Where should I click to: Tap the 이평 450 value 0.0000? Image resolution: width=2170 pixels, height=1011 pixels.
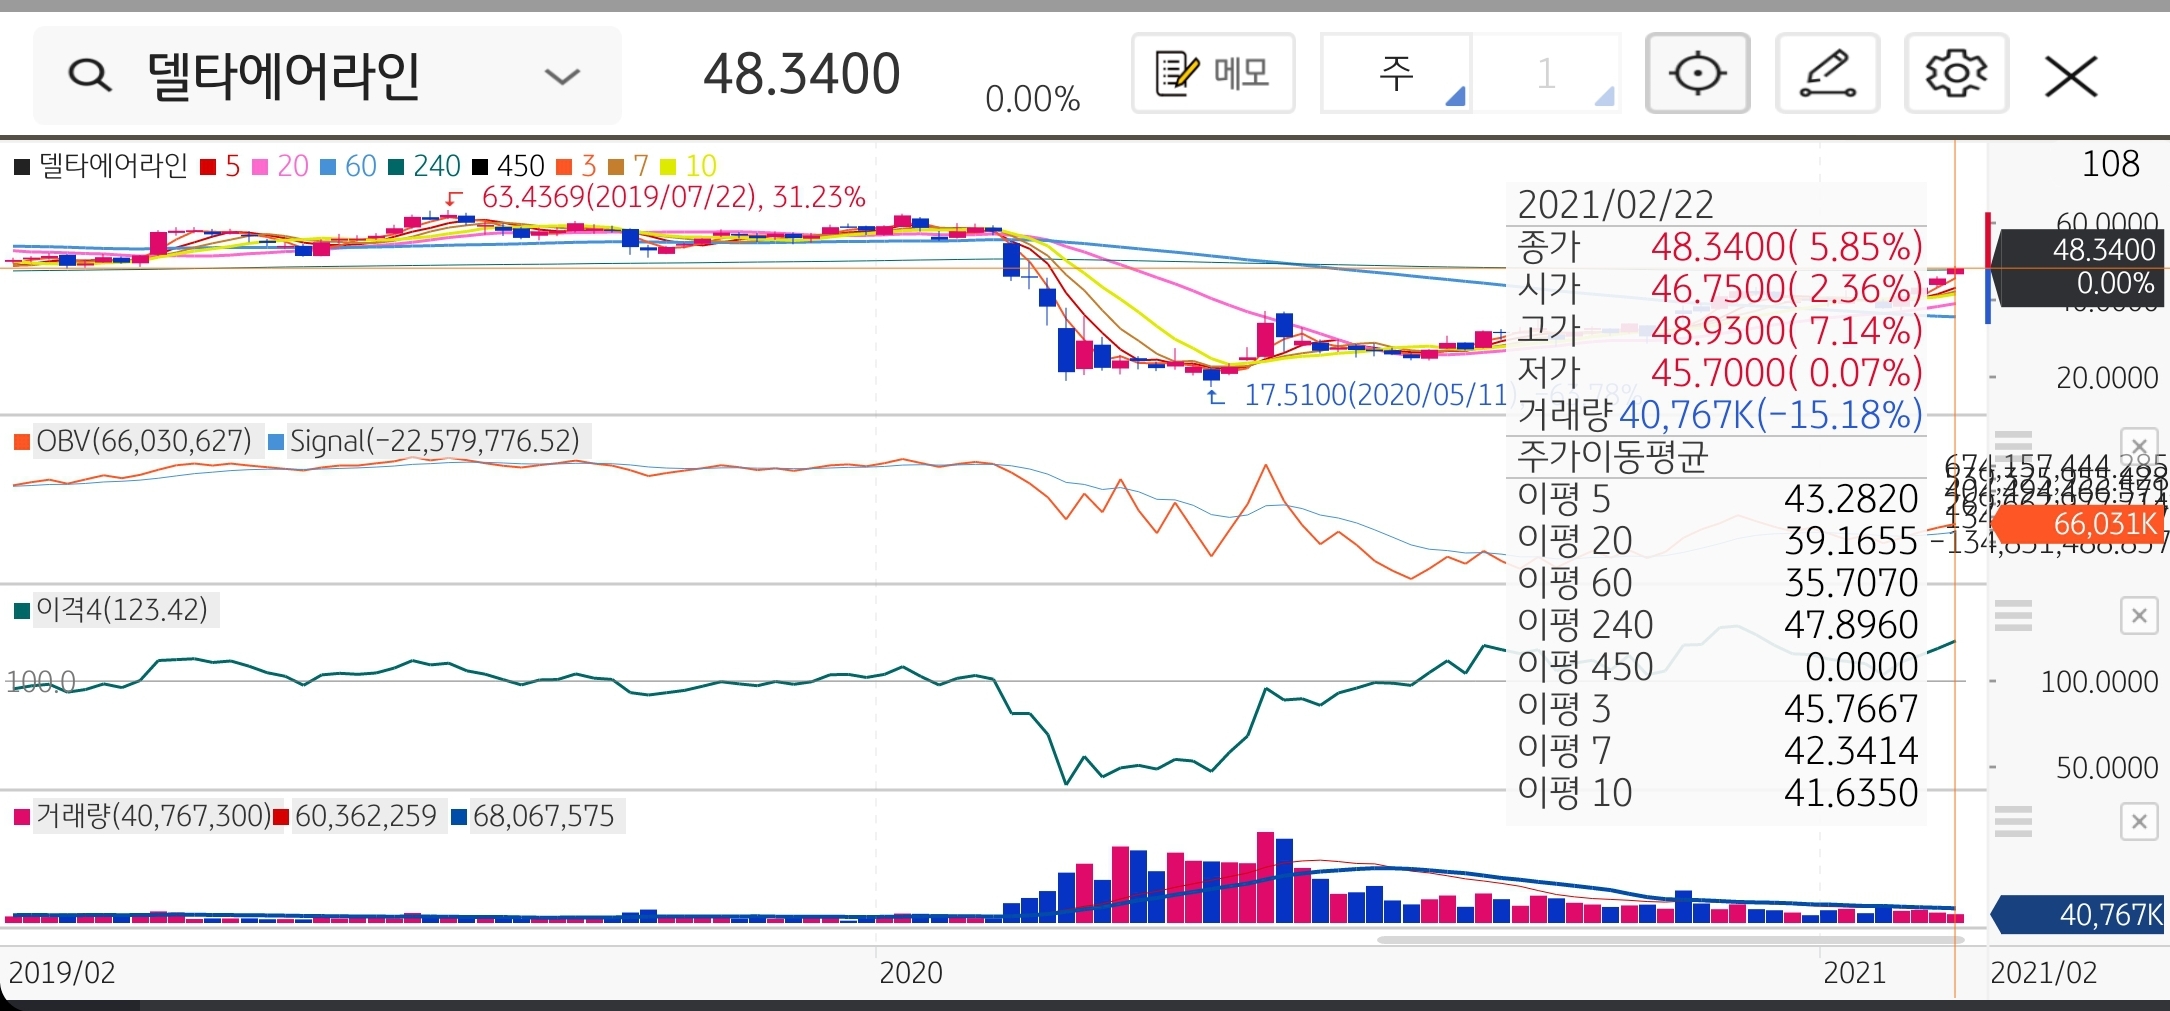pyautogui.click(x=1861, y=666)
